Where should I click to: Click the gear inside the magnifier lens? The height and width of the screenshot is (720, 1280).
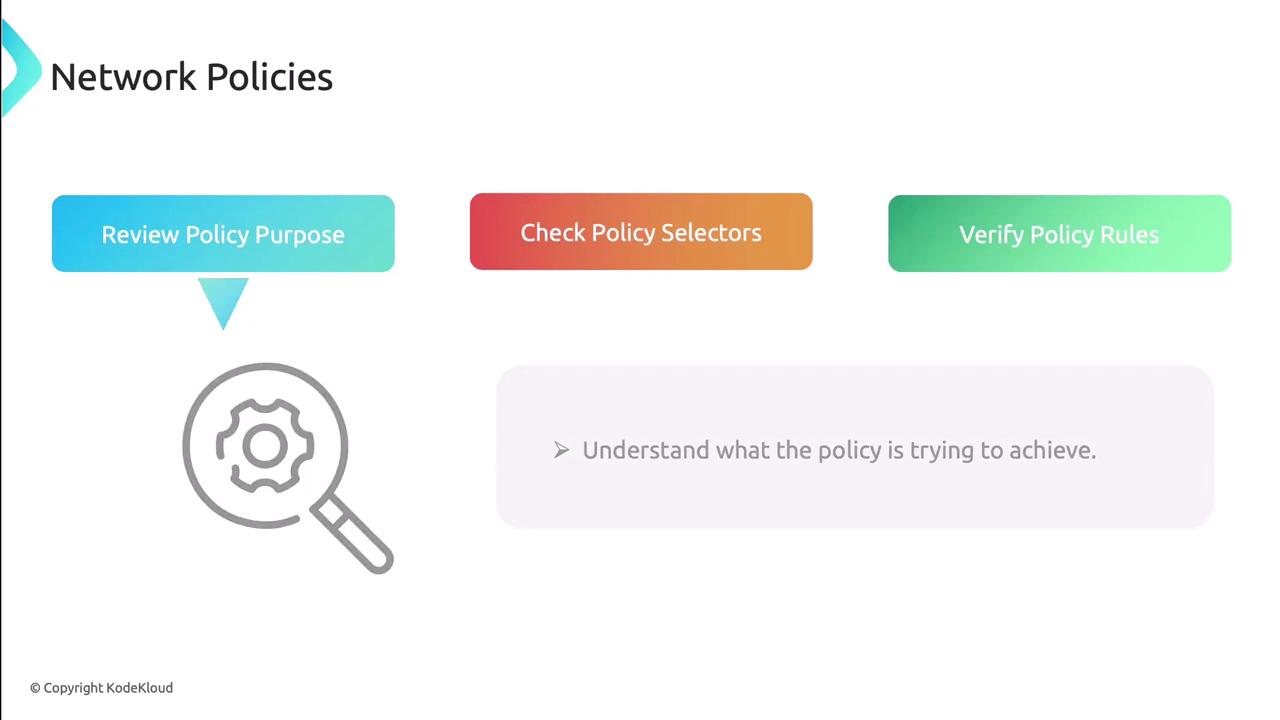click(x=265, y=446)
